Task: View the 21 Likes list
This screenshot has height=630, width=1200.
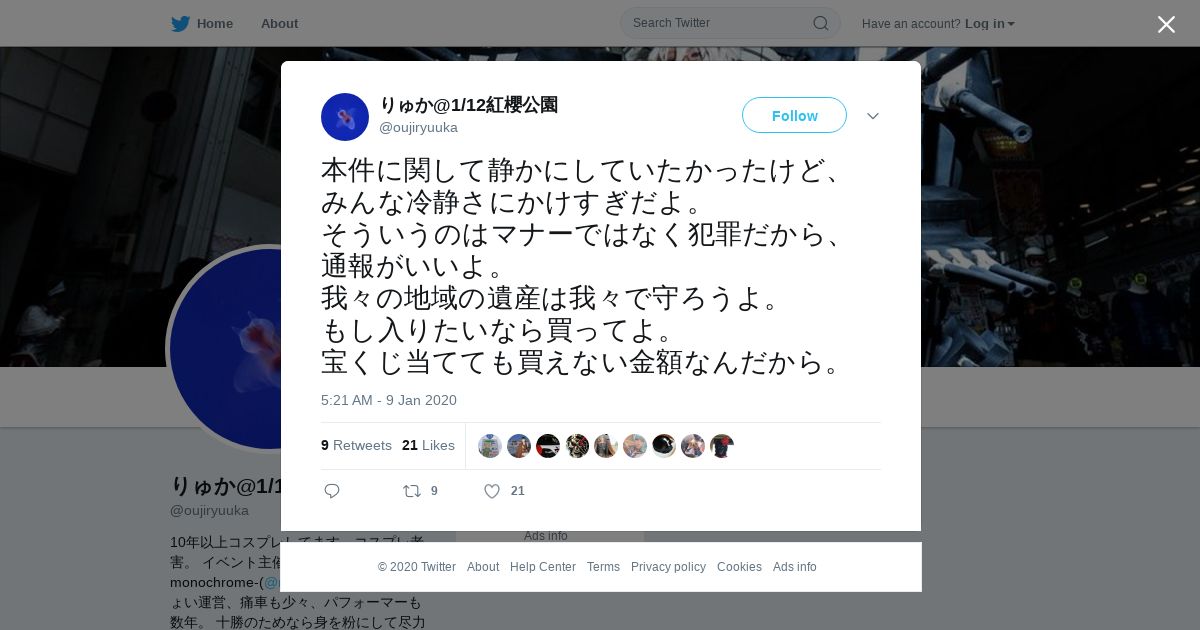Action: [428, 445]
